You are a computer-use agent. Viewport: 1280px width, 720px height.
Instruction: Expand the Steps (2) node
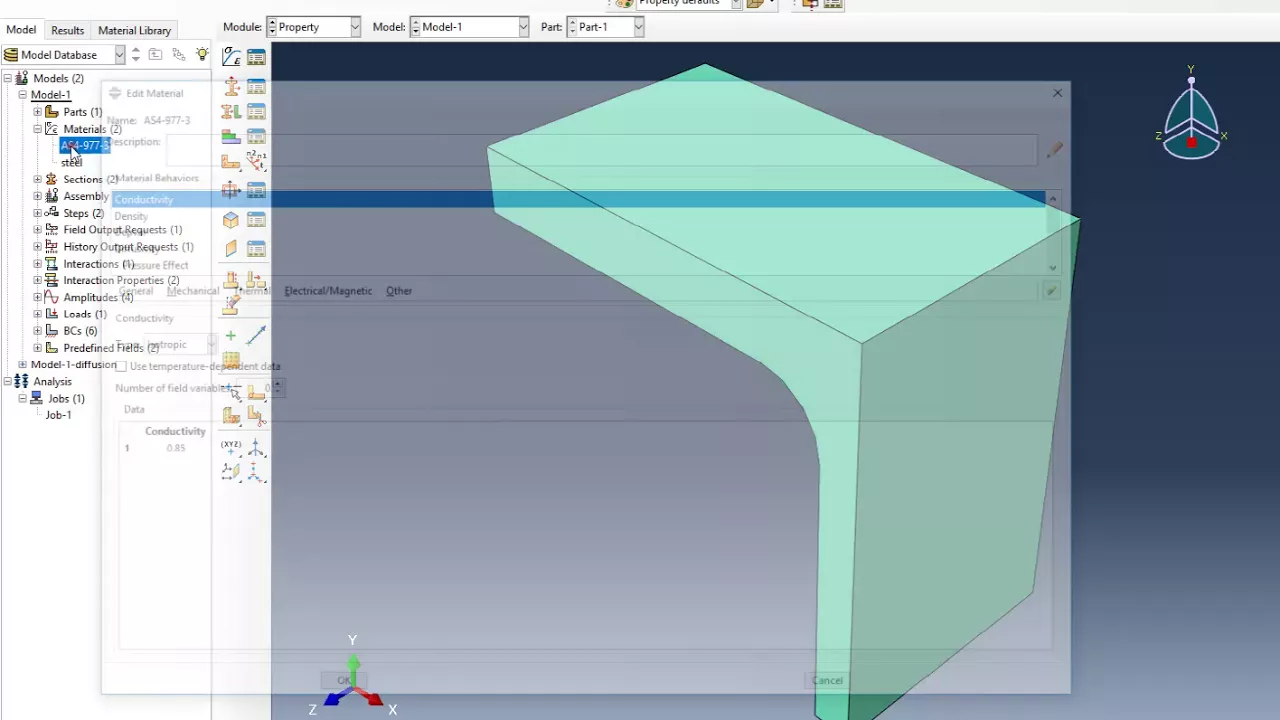37,213
